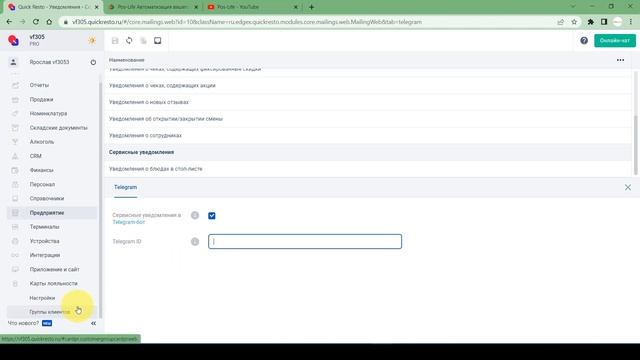Click the copy icon in toolbar

[143, 40]
